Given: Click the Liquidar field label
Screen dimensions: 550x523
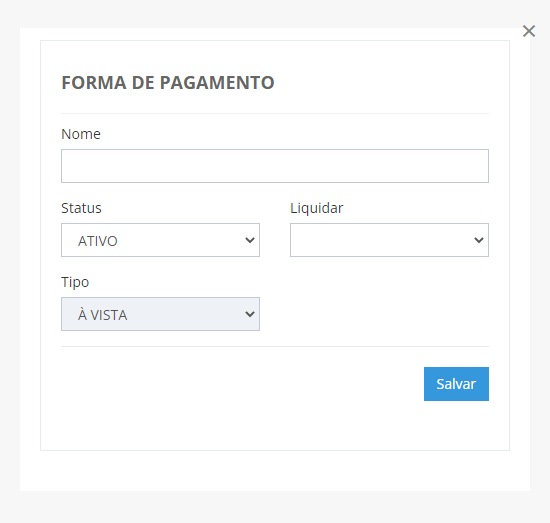Looking at the screenshot, I should 316,208.
